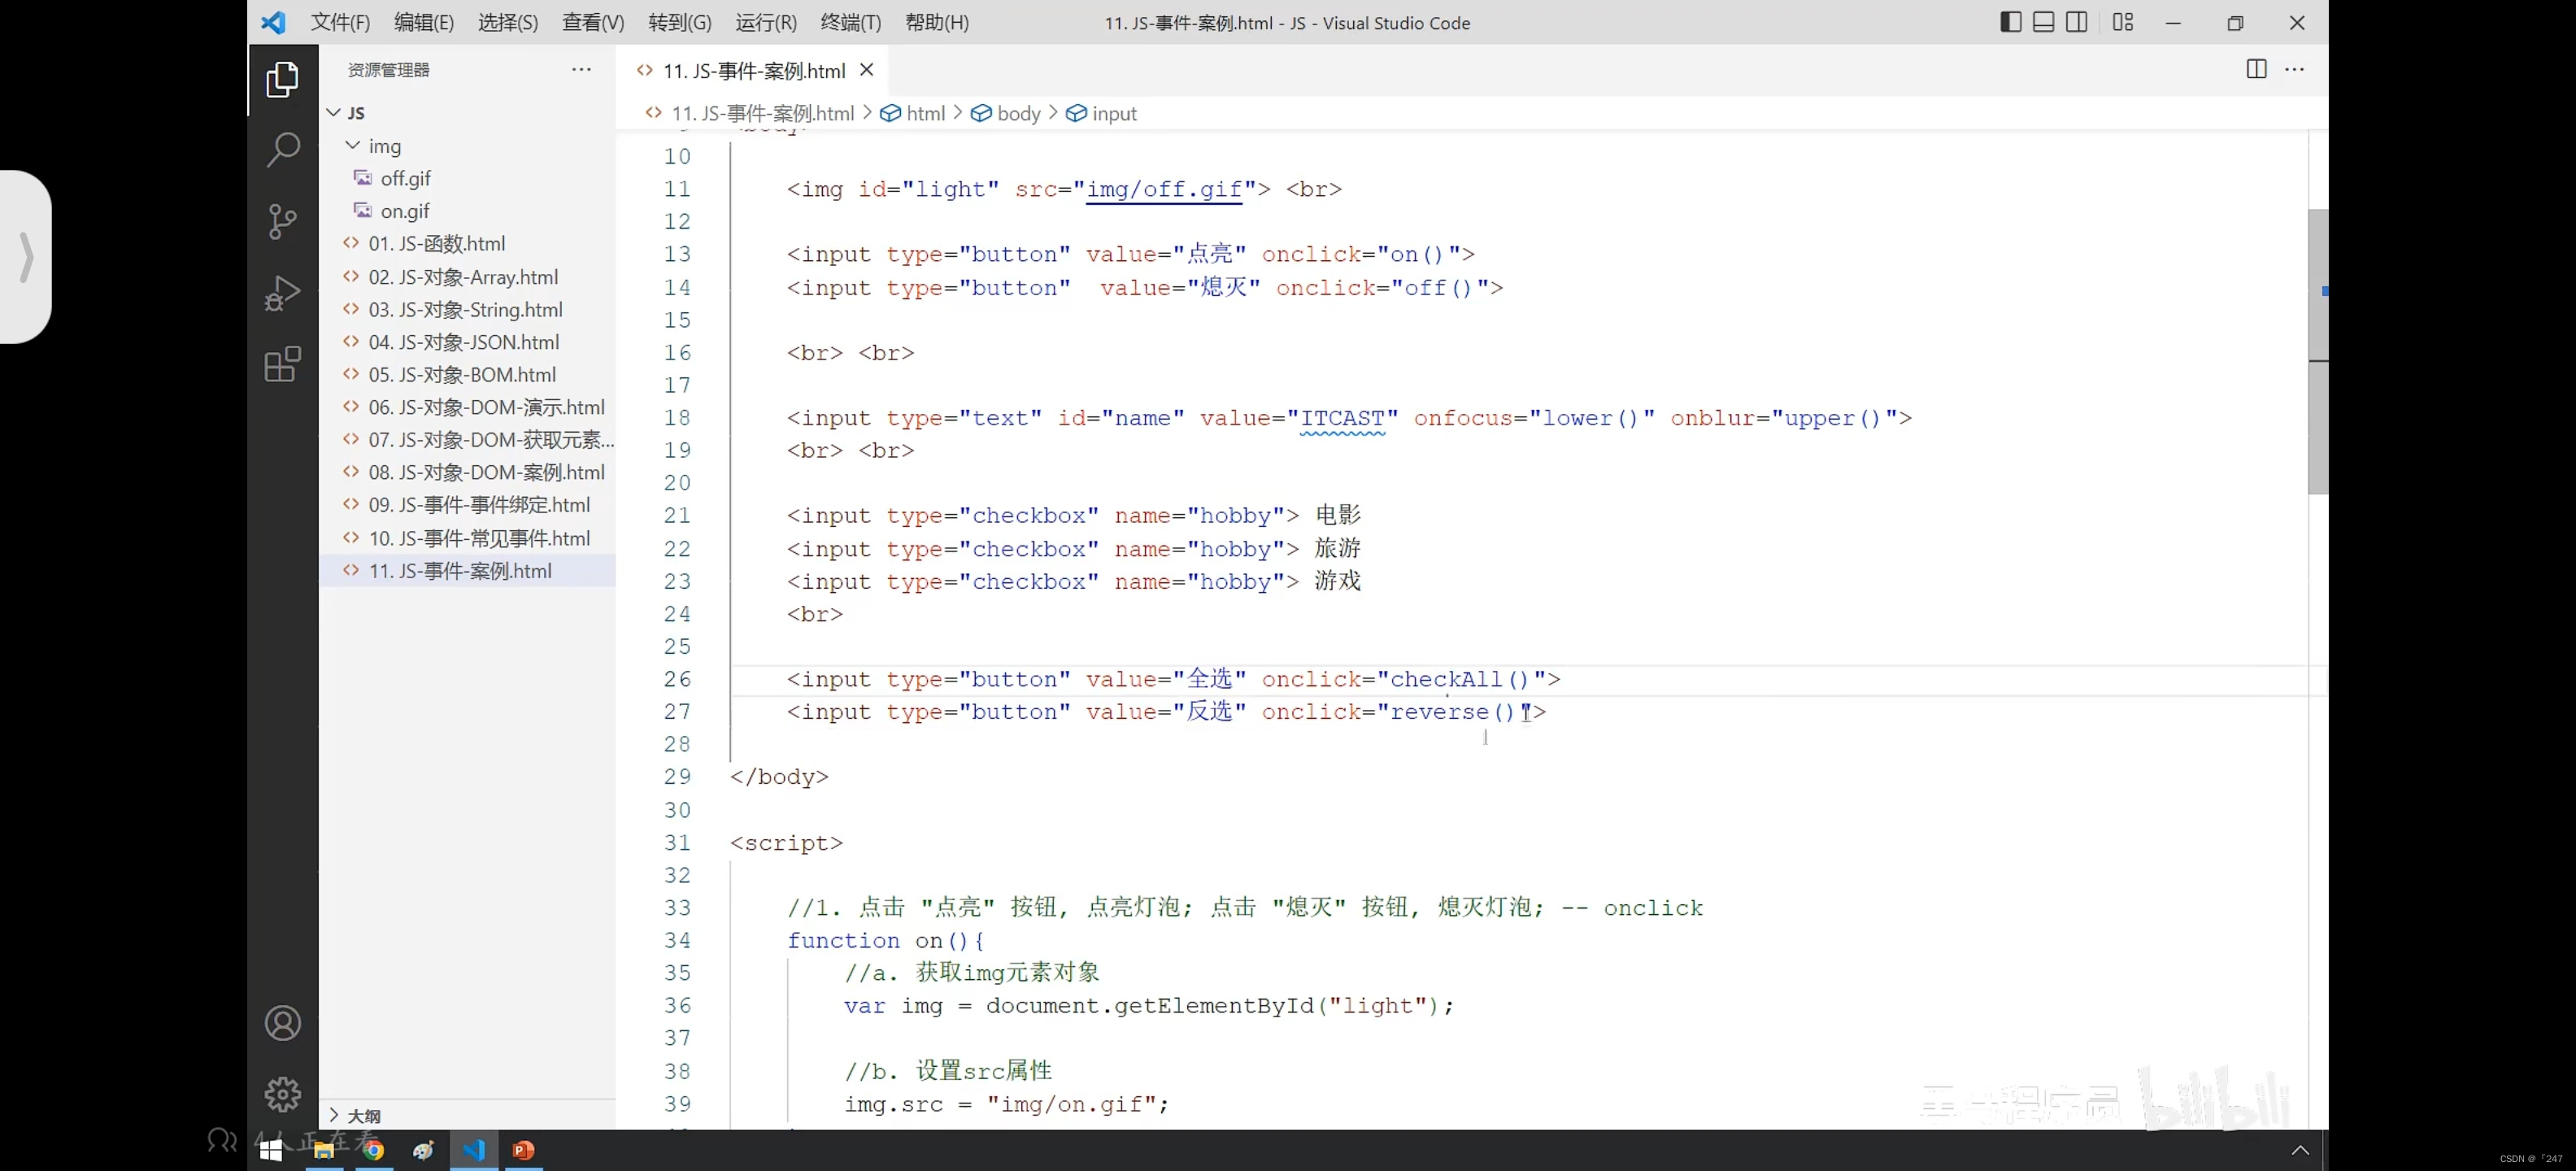Open the 帮助(H) menu
This screenshot has height=1171, width=2576.
(x=937, y=22)
